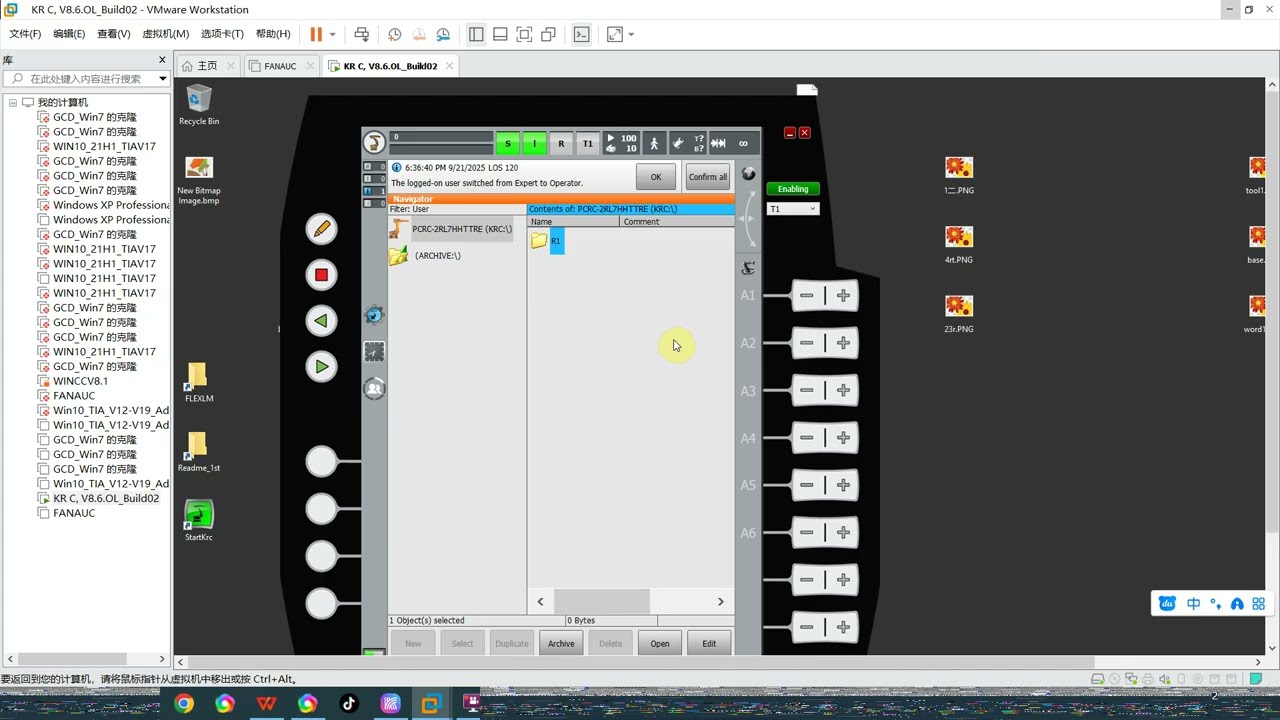Open the T1 operating mode indicator
This screenshot has width=1280, height=720.
[588, 143]
